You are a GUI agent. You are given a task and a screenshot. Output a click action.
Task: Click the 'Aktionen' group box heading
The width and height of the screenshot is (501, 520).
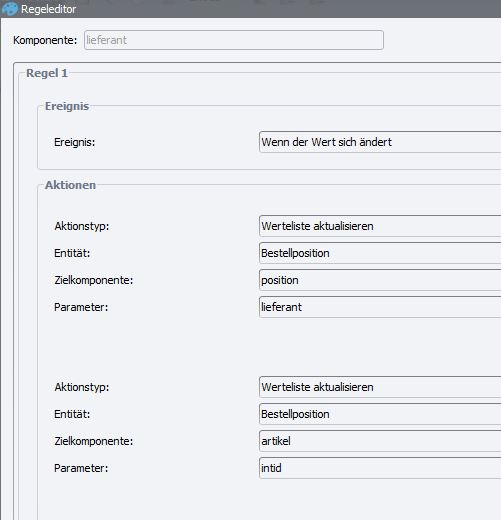[70, 185]
